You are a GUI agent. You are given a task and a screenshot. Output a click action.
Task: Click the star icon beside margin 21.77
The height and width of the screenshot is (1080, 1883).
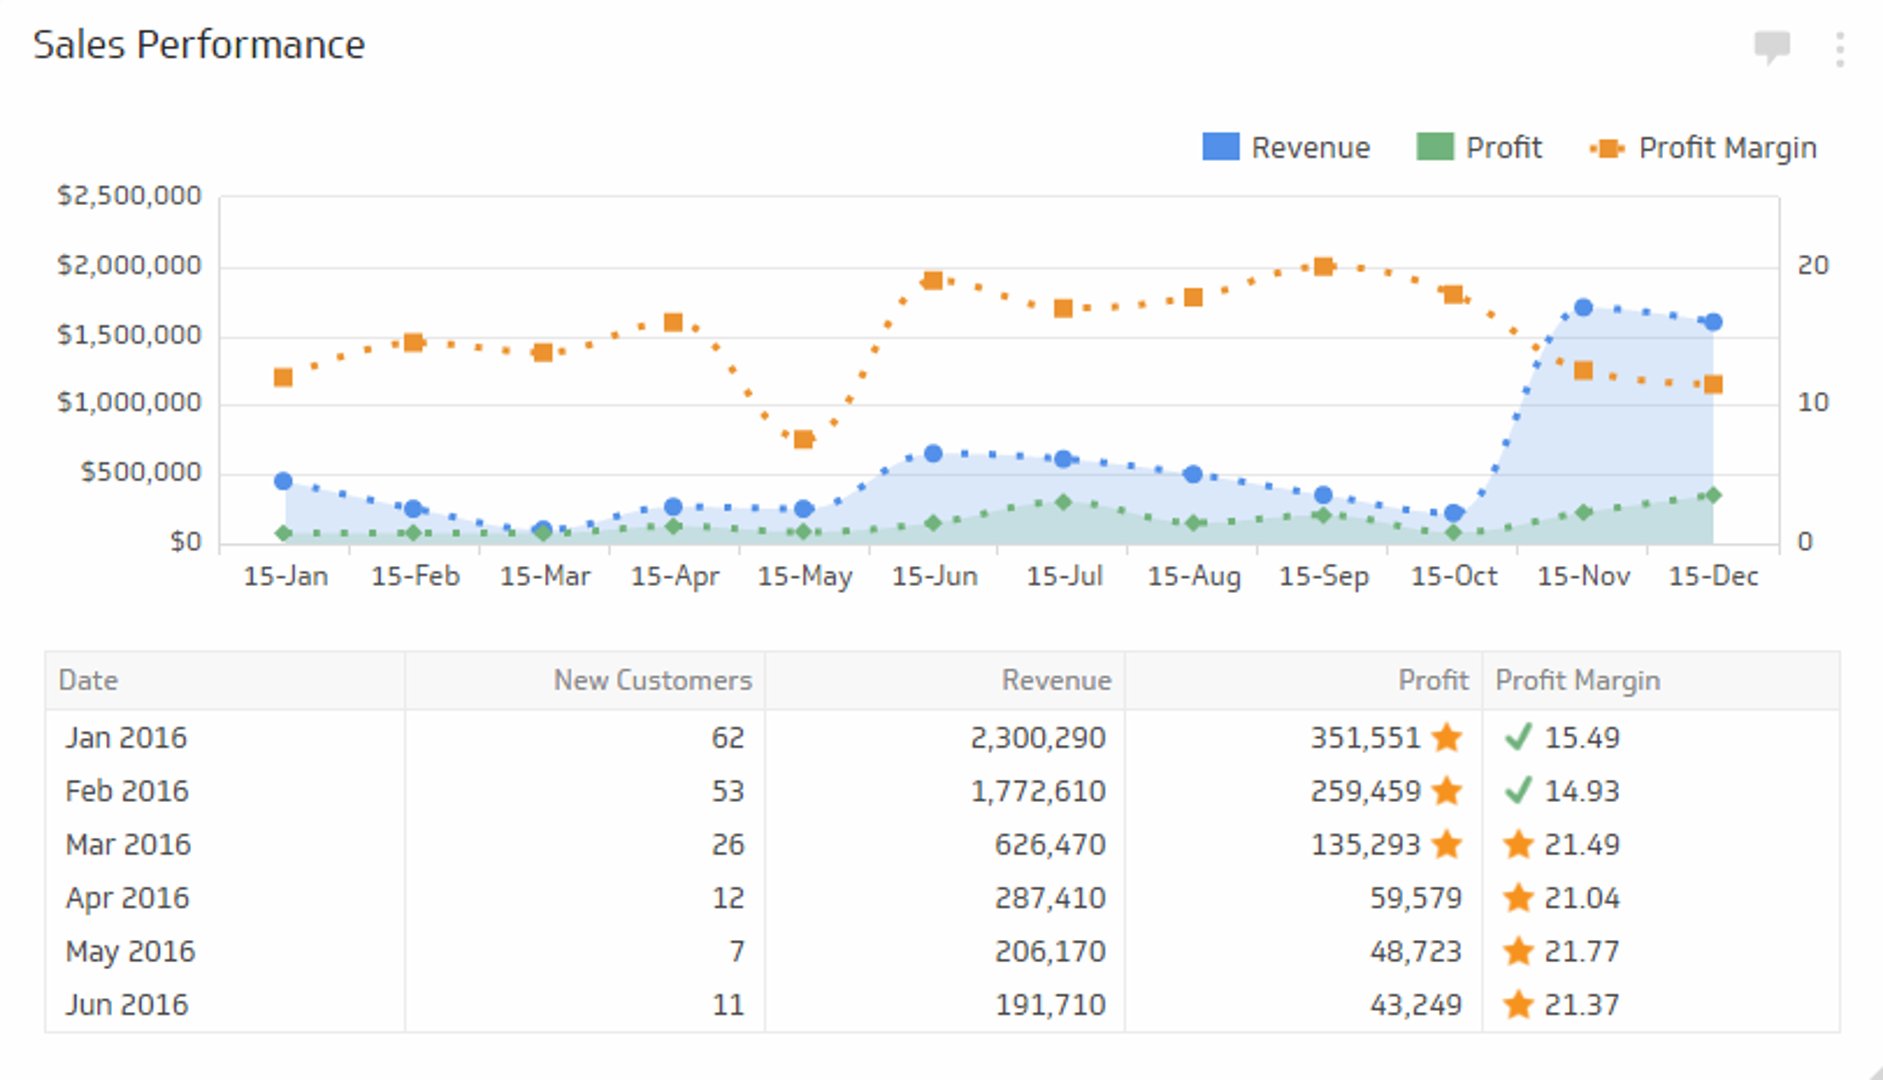tap(1518, 951)
